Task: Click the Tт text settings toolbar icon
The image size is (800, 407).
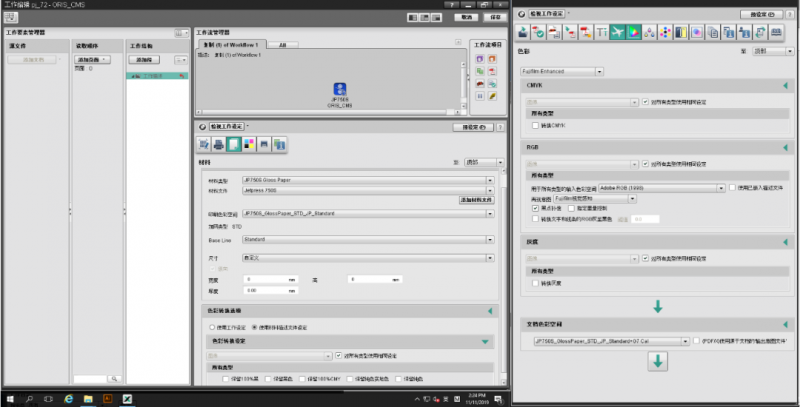Action: (x=602, y=33)
